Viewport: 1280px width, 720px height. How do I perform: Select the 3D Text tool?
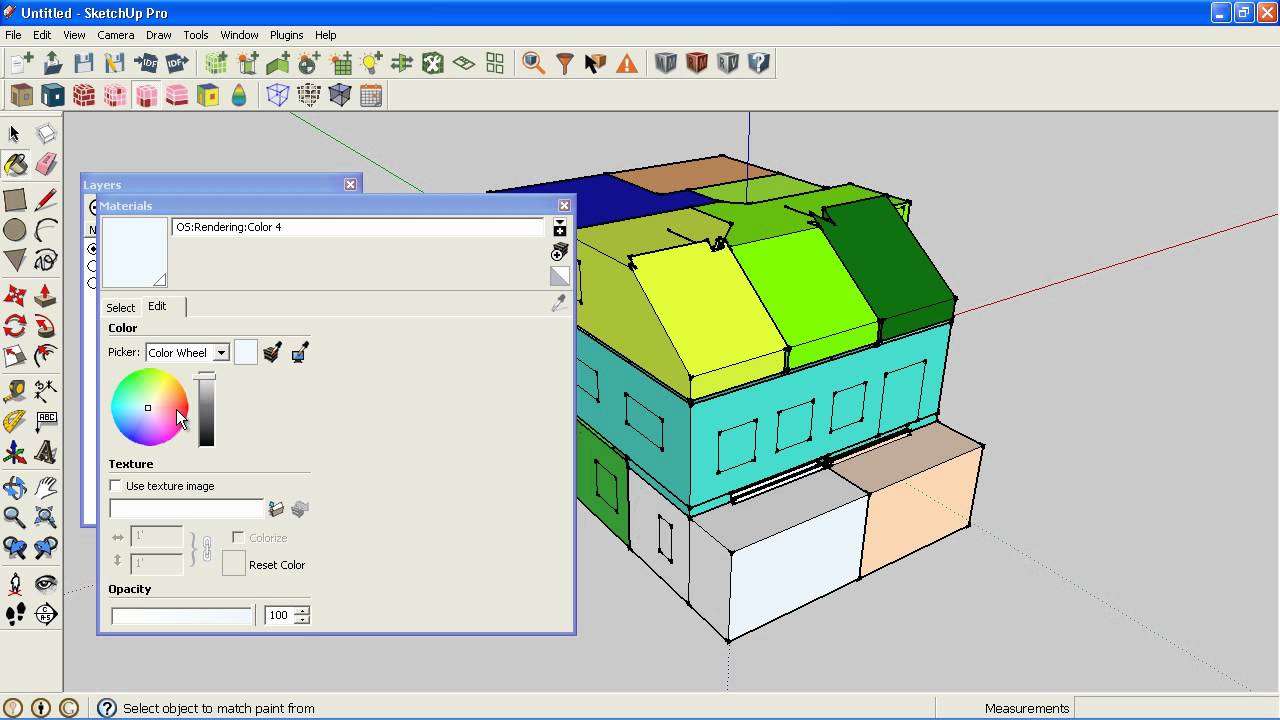[x=46, y=453]
